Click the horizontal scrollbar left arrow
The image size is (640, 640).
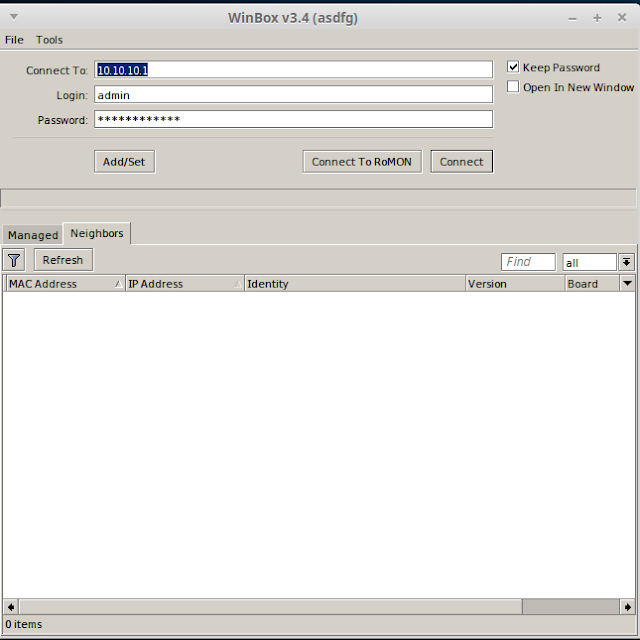(x=11, y=607)
